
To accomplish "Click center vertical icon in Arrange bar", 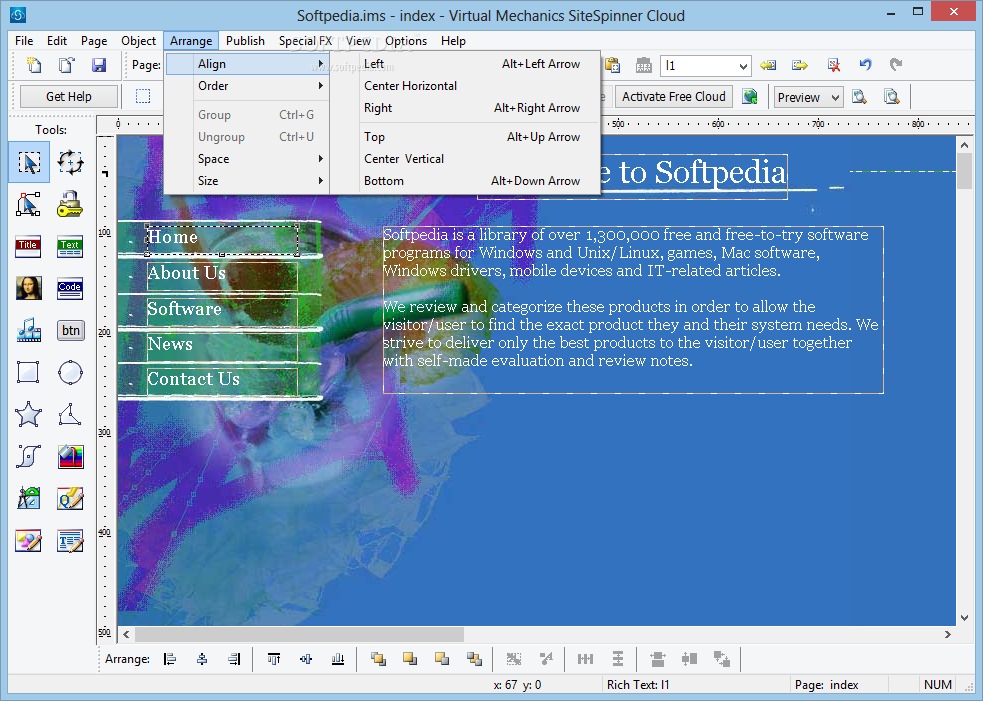I will pos(306,659).
